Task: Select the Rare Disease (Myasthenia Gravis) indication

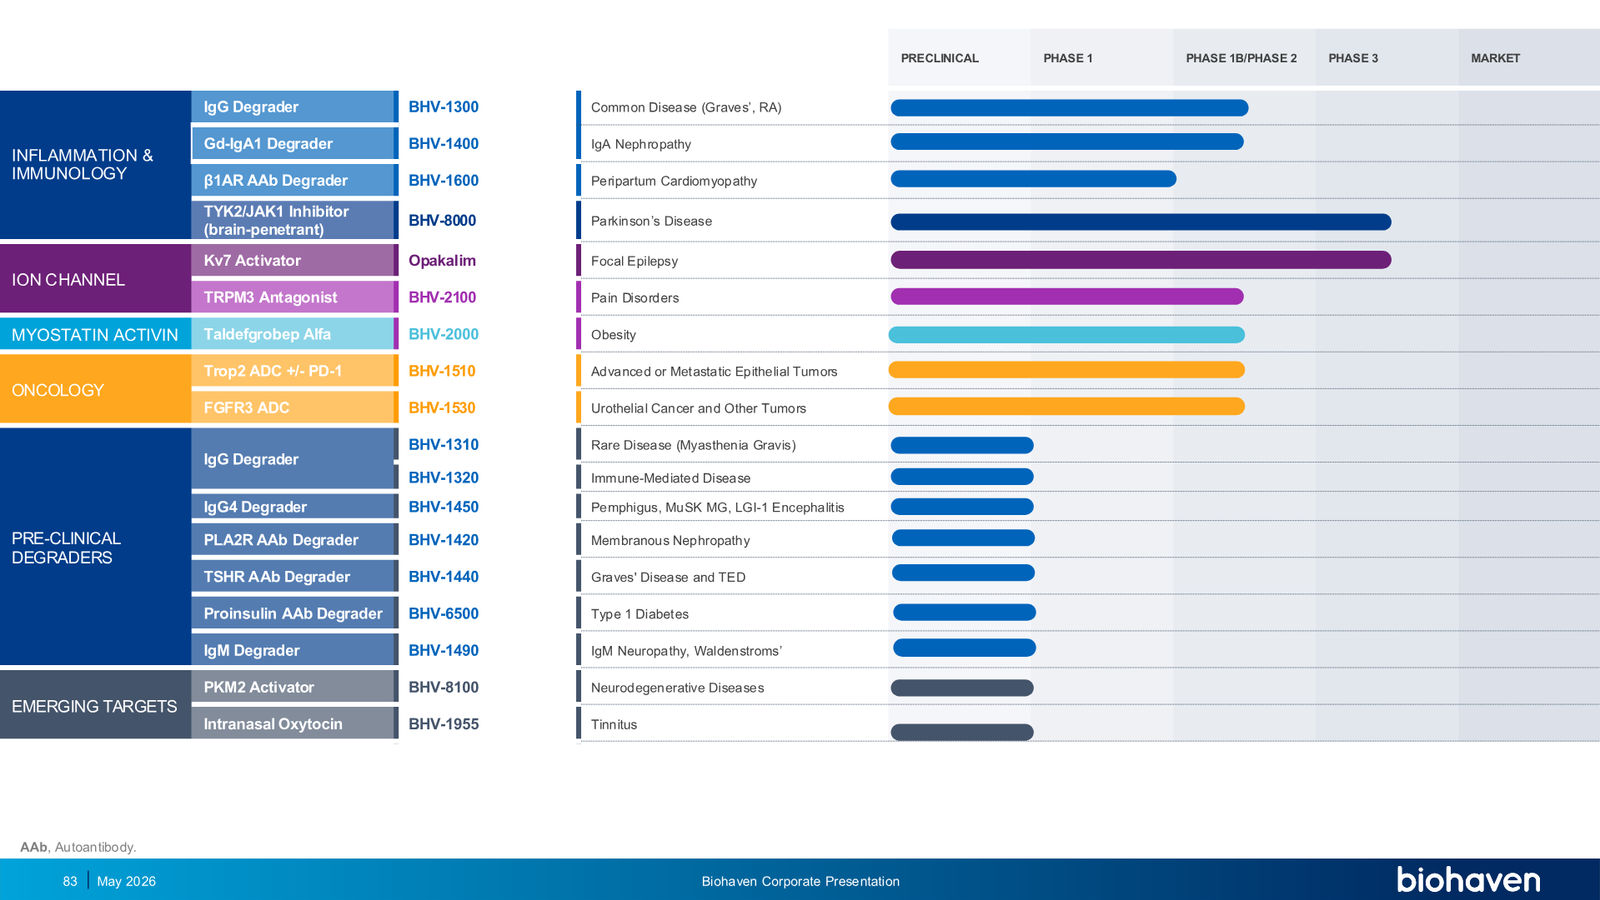Action: coord(693,445)
